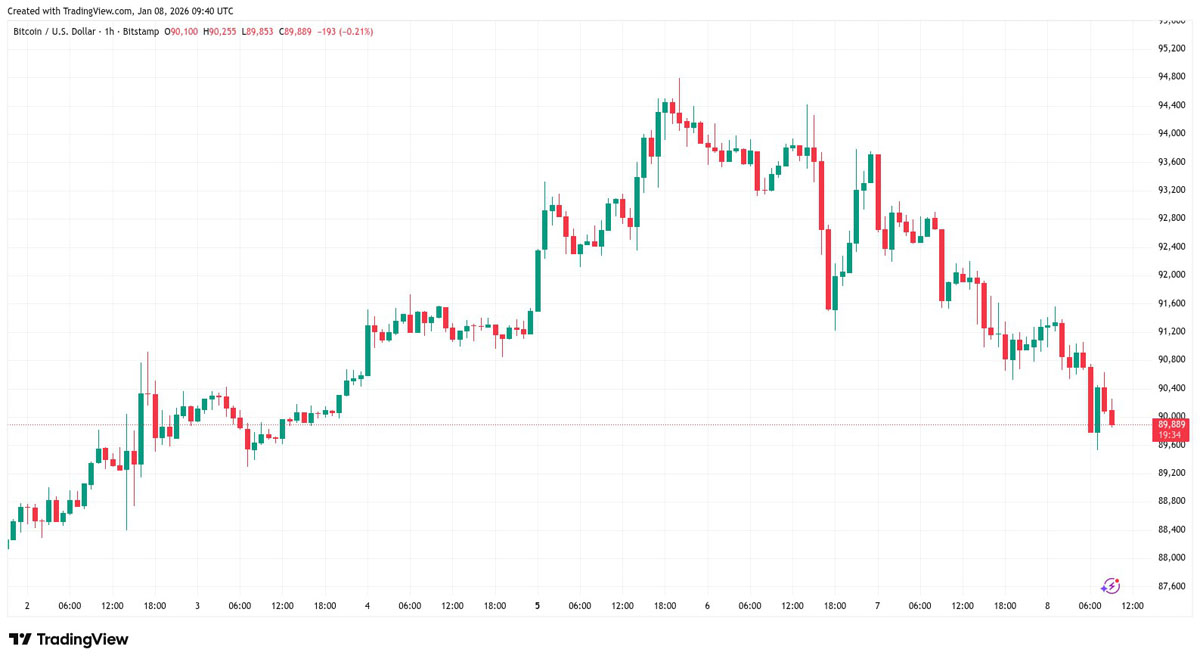Click the date label 8 on time axis

(x=1048, y=606)
